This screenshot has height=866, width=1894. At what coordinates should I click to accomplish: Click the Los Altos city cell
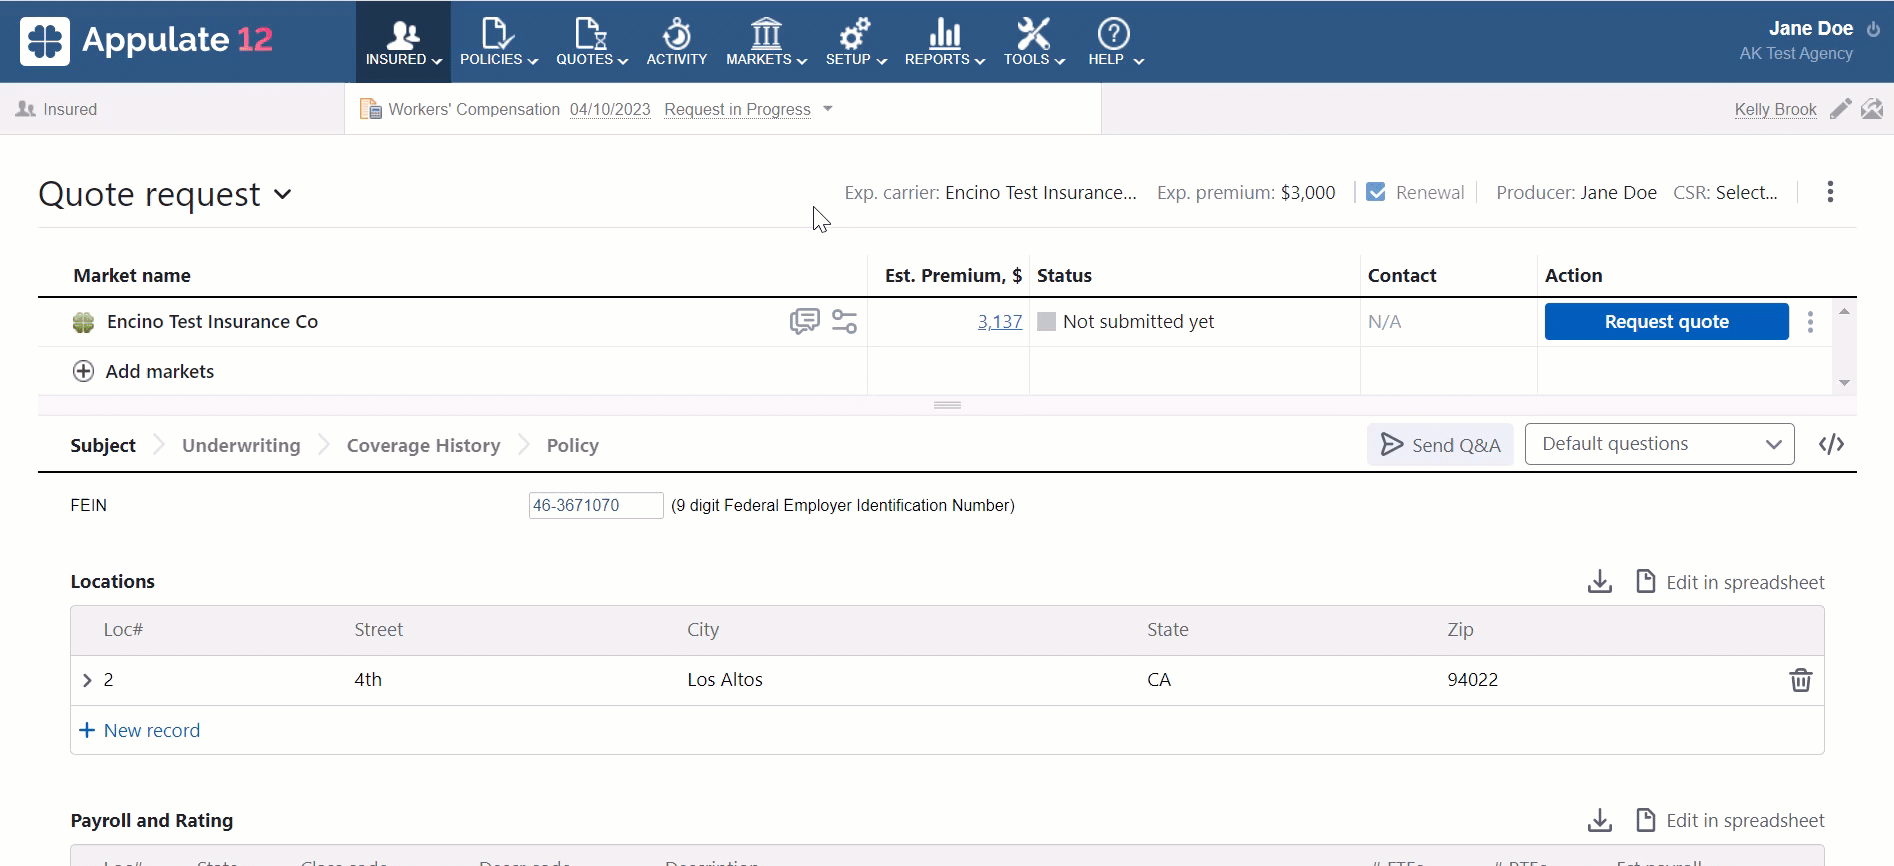click(725, 680)
